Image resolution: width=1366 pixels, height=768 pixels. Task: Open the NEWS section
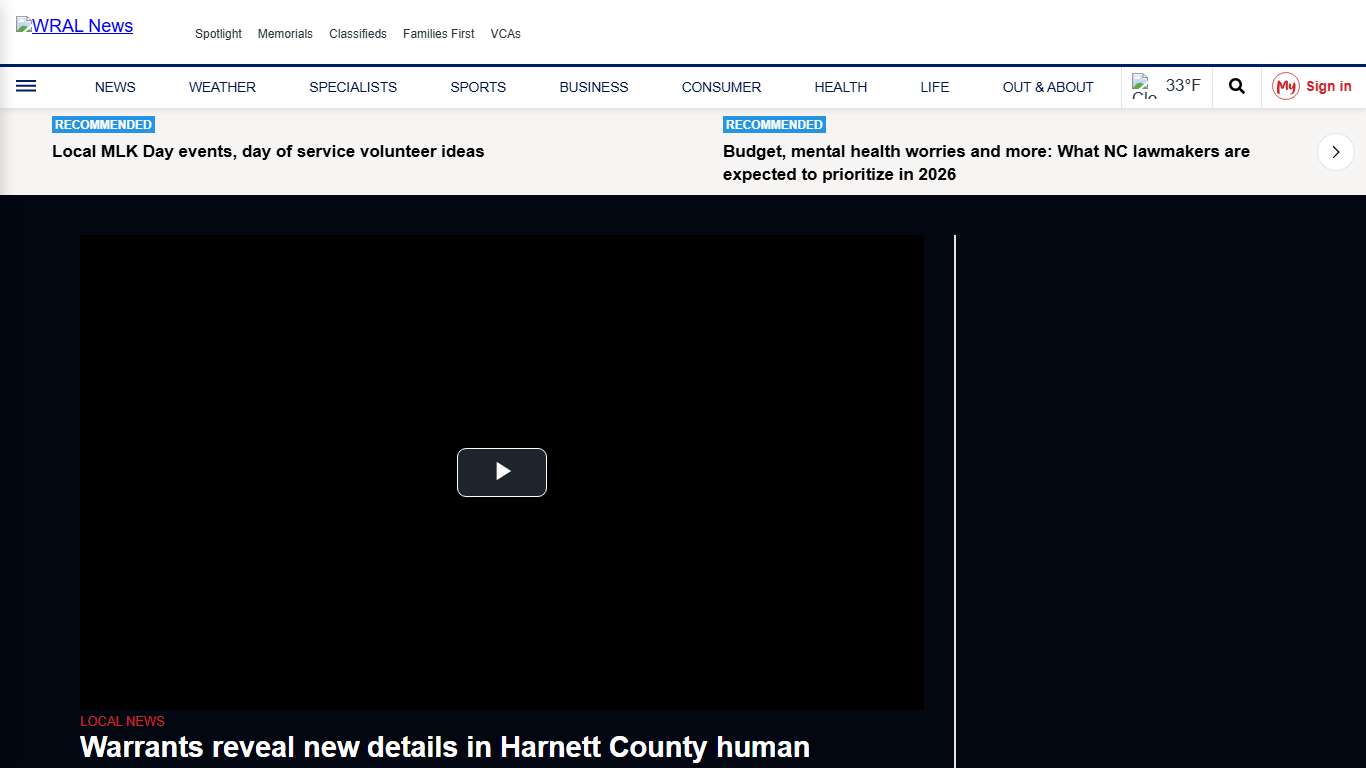click(114, 87)
